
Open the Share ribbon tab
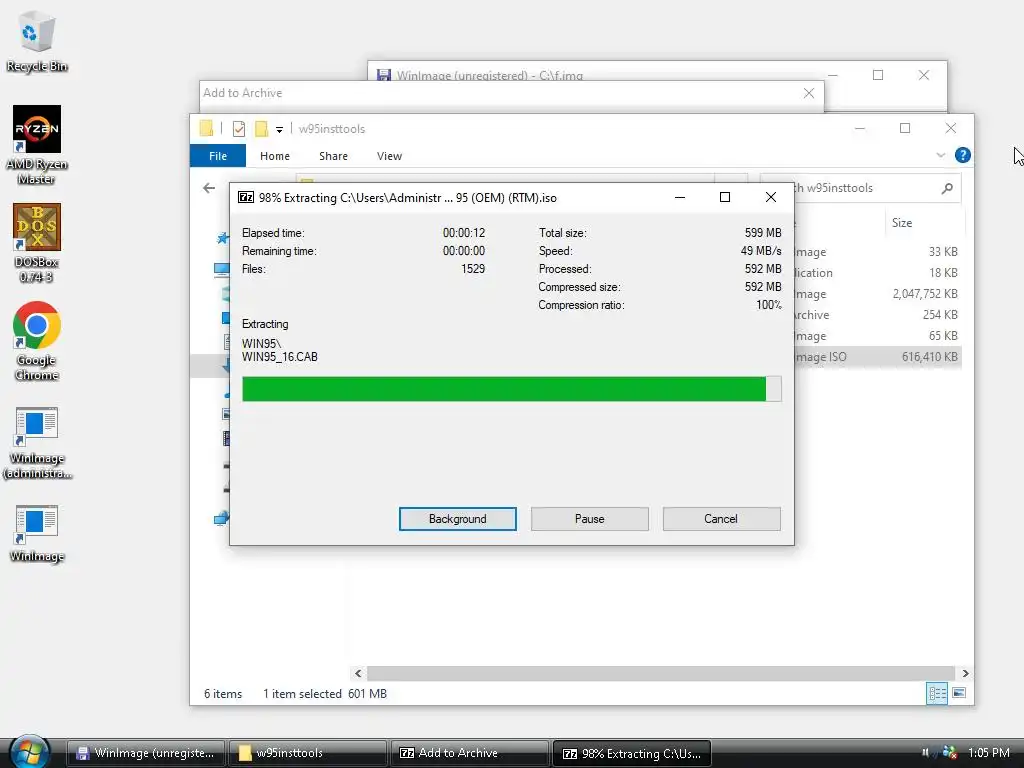(x=333, y=156)
